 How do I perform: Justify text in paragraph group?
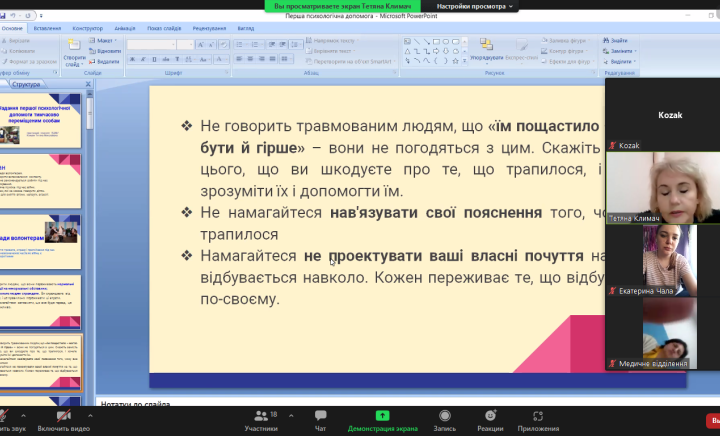pos(272,59)
